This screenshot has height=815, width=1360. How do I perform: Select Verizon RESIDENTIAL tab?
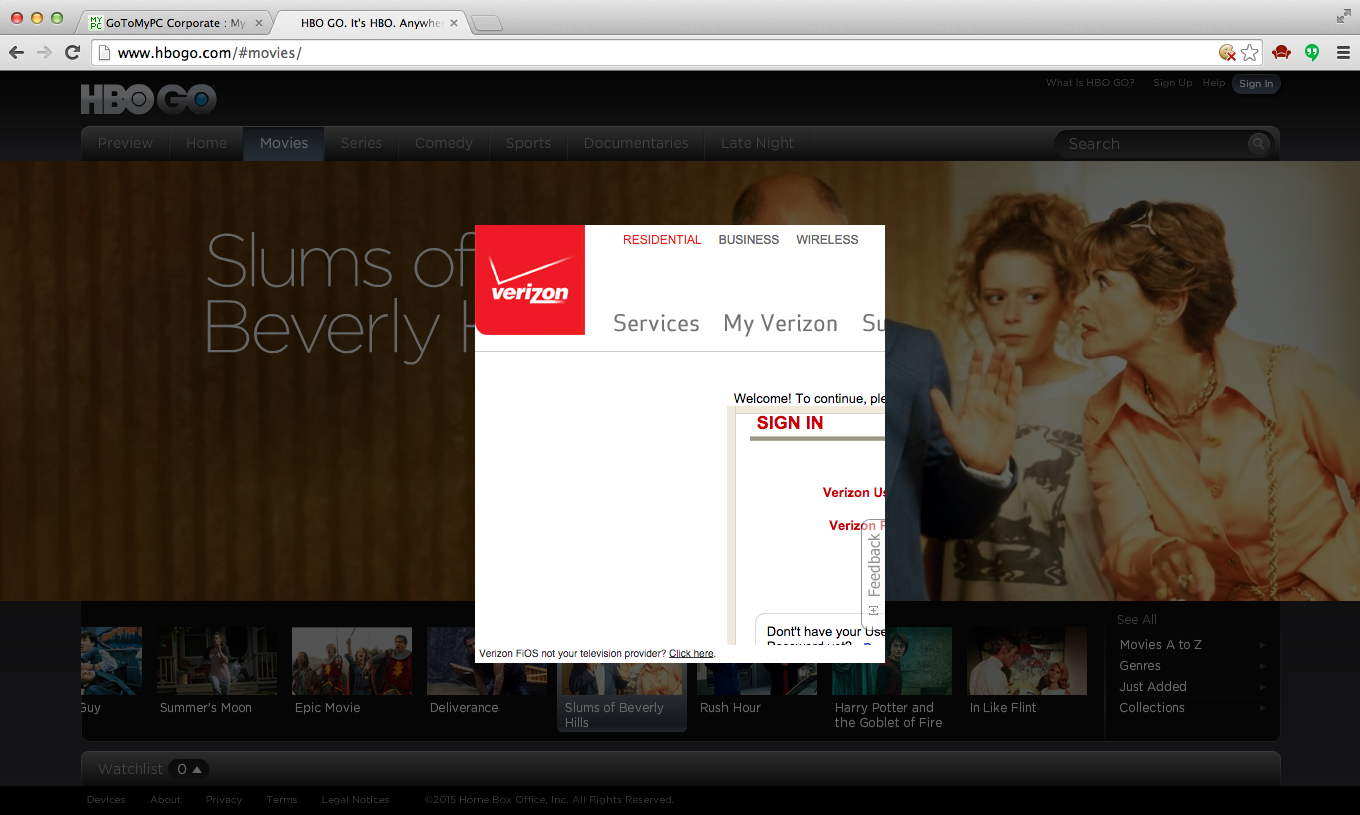click(662, 240)
